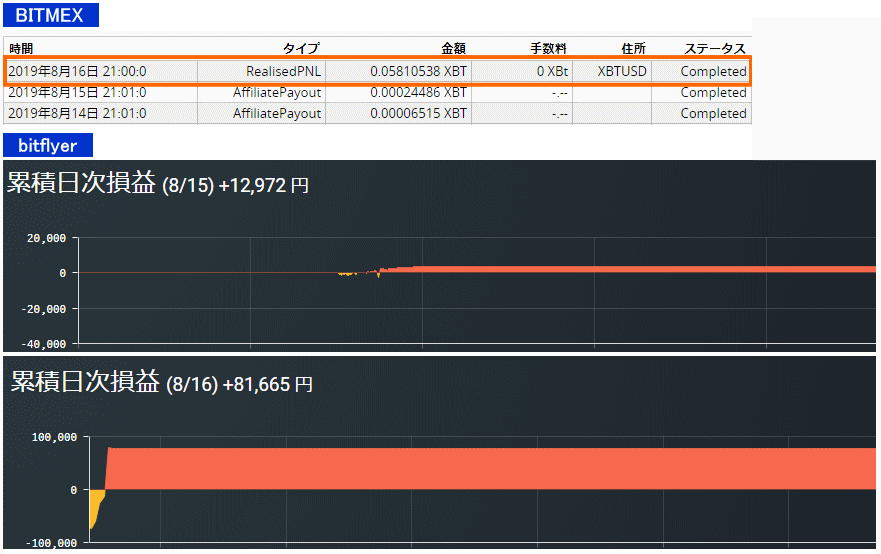Viewport: 881px width, 554px height.
Task: Select the 2019年8月15日 21:01:0 row timestamp
Action: (x=77, y=93)
